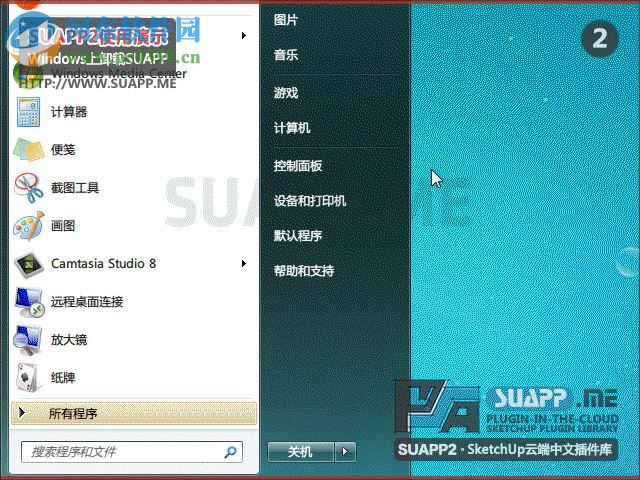The height and width of the screenshot is (480, 640).
Task: Open the Snipping Tool scissors icon
Action: coord(29,188)
